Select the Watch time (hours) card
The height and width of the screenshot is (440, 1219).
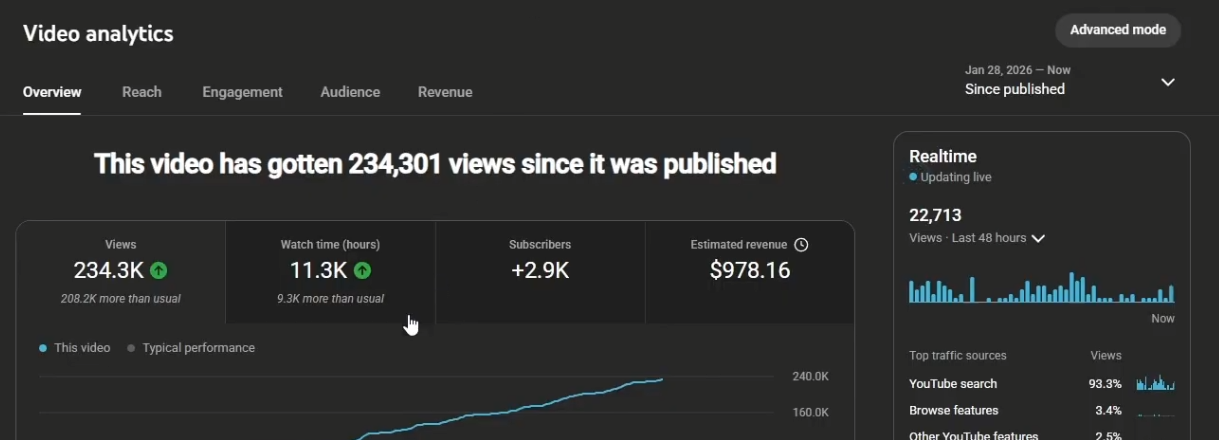tap(330, 272)
